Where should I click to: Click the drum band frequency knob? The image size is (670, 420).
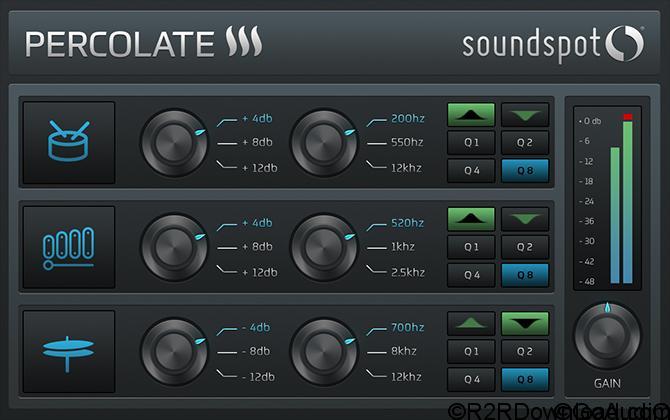(323, 143)
